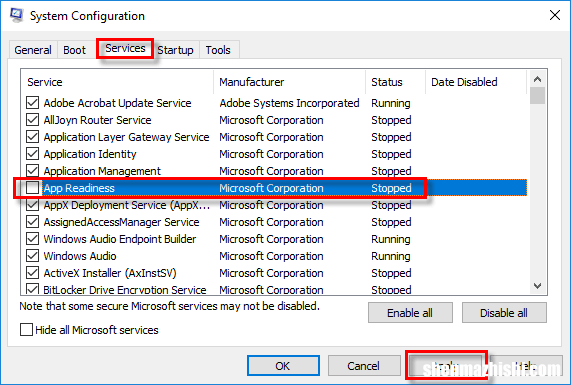Go to the Startup tab

coord(176,50)
